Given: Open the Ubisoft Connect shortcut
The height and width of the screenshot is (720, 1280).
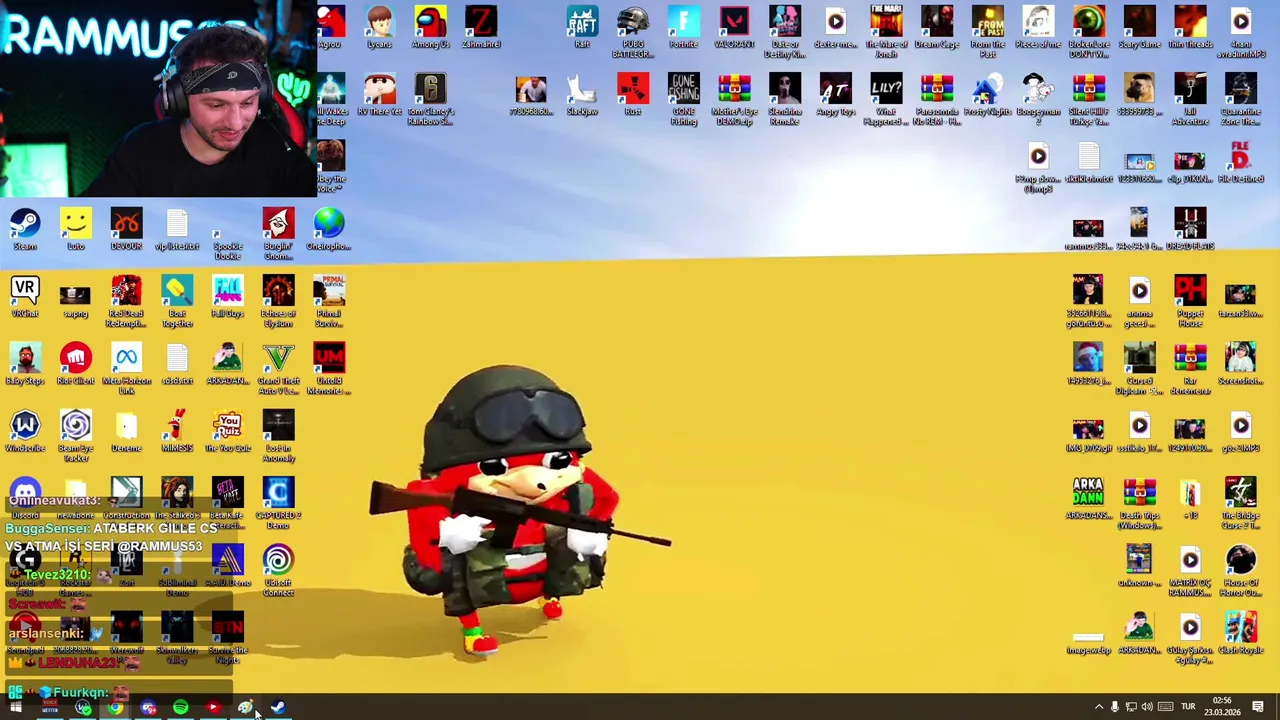Looking at the screenshot, I should click(278, 571).
